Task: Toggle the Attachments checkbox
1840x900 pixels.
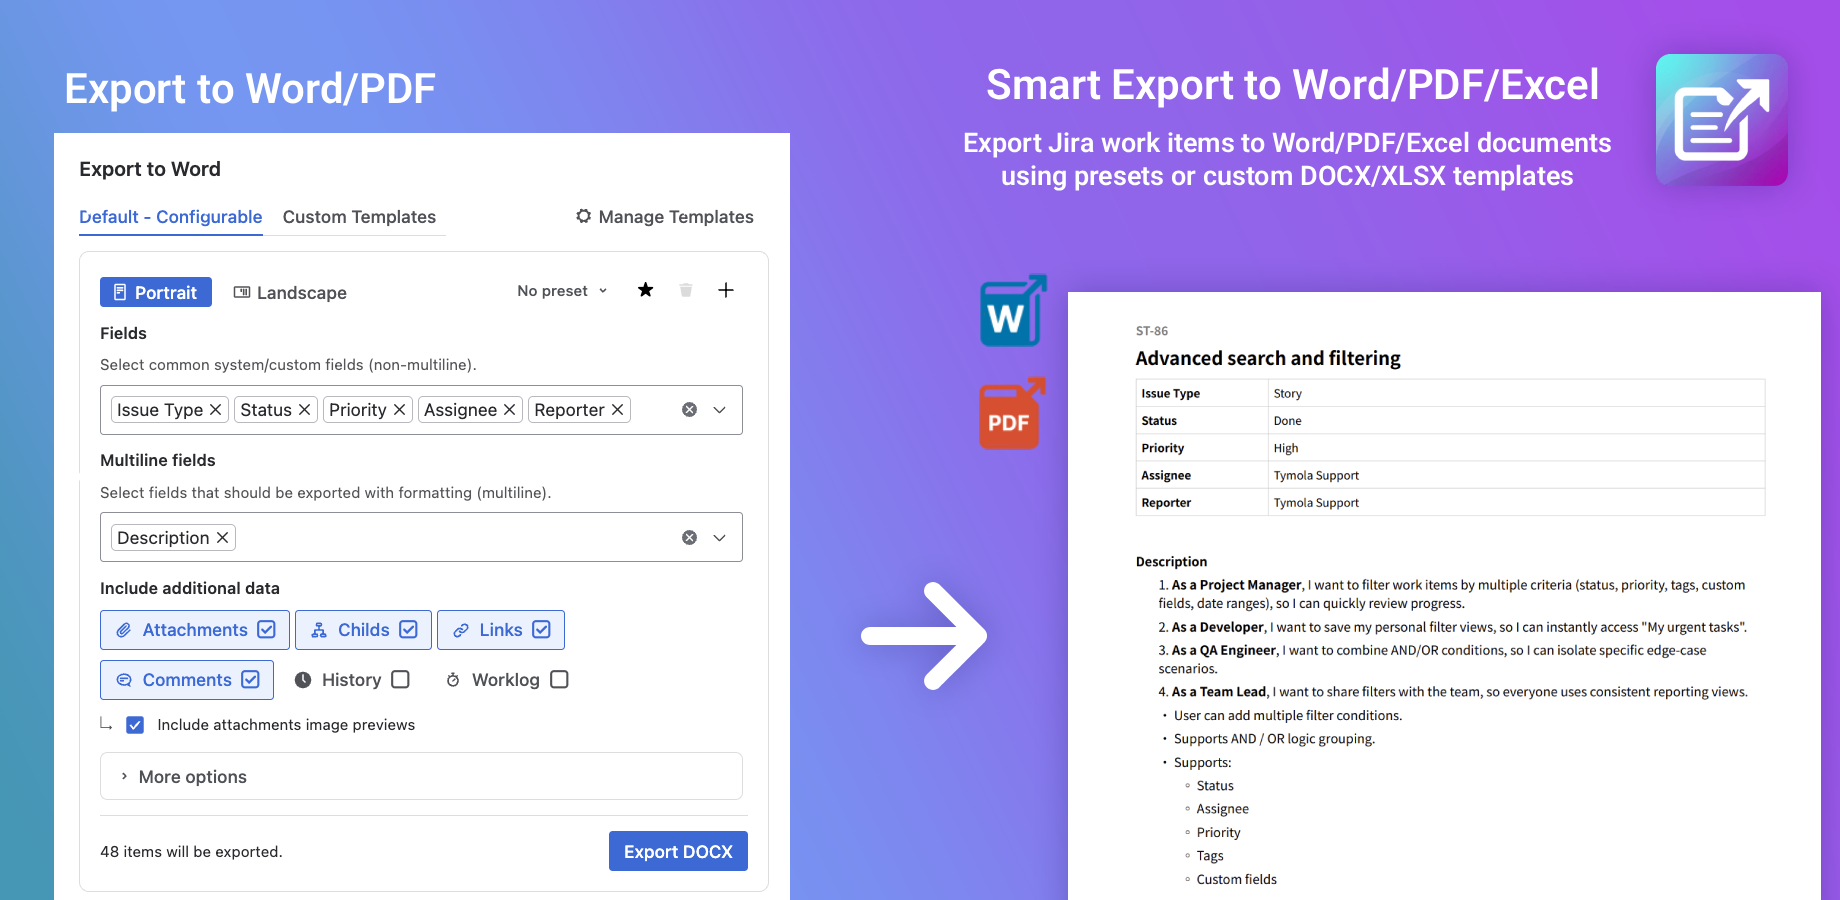Action: pos(266,630)
